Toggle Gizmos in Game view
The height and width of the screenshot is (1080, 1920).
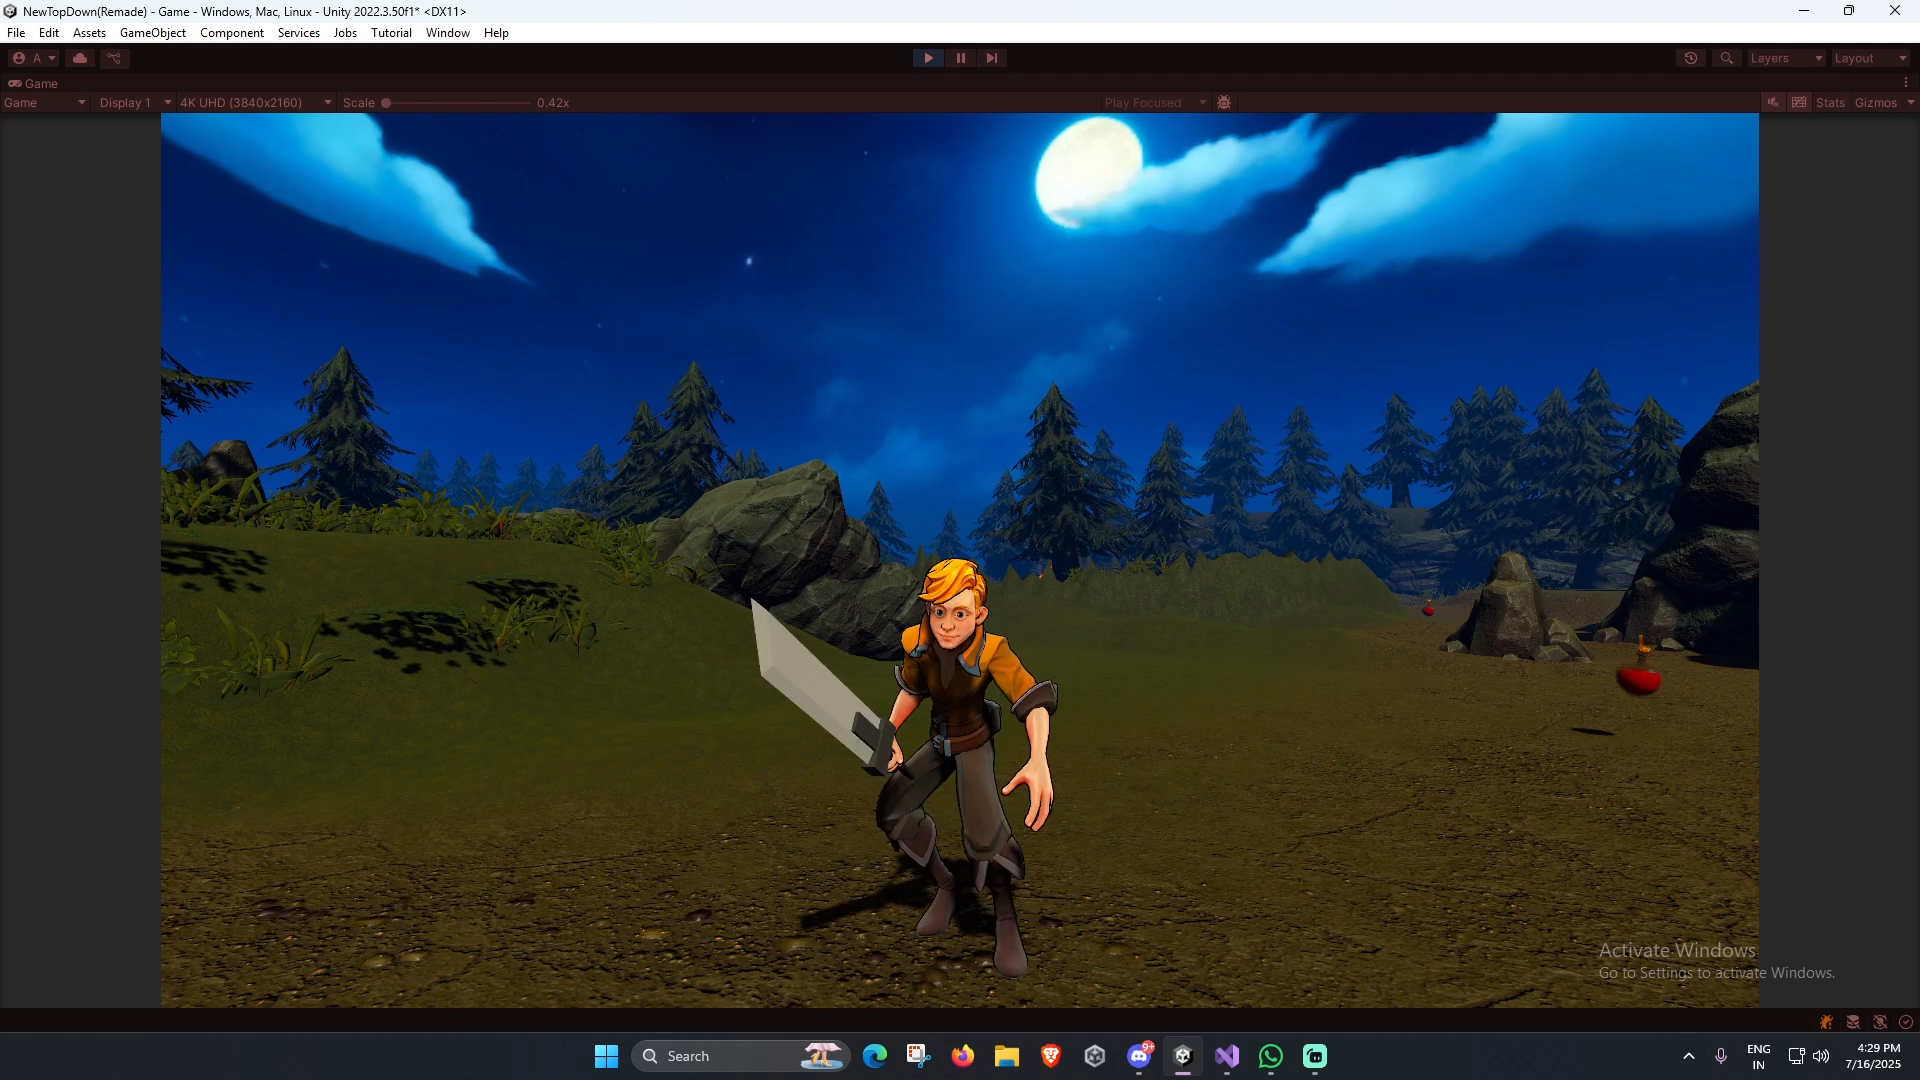(1875, 103)
